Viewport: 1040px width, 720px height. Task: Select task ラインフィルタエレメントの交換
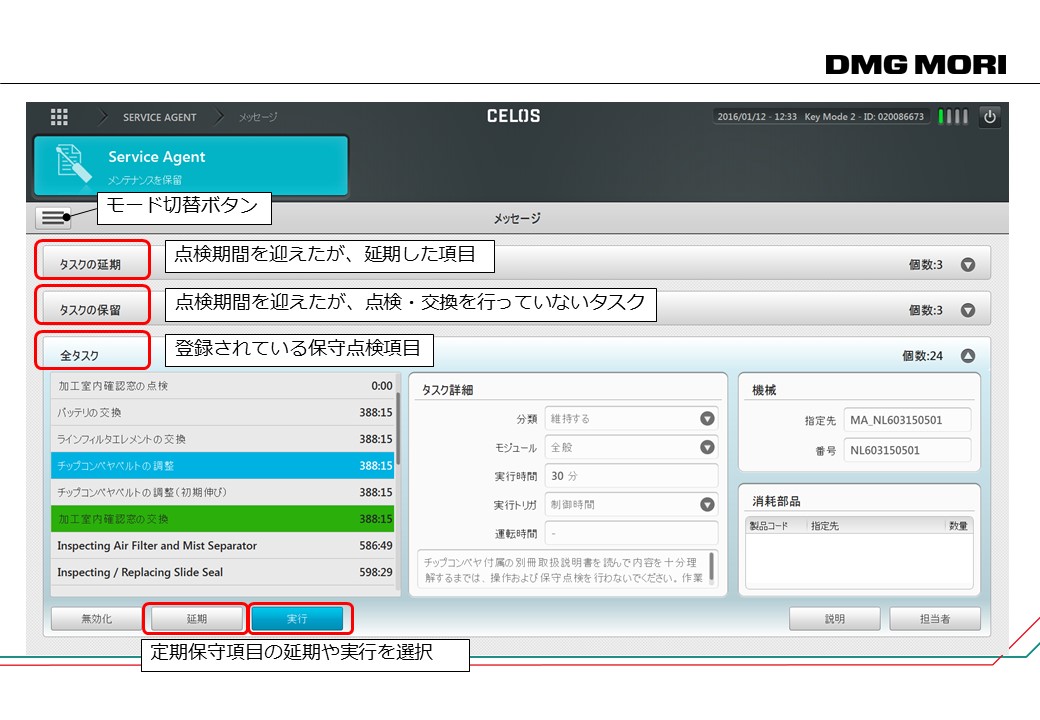pyautogui.click(x=222, y=439)
